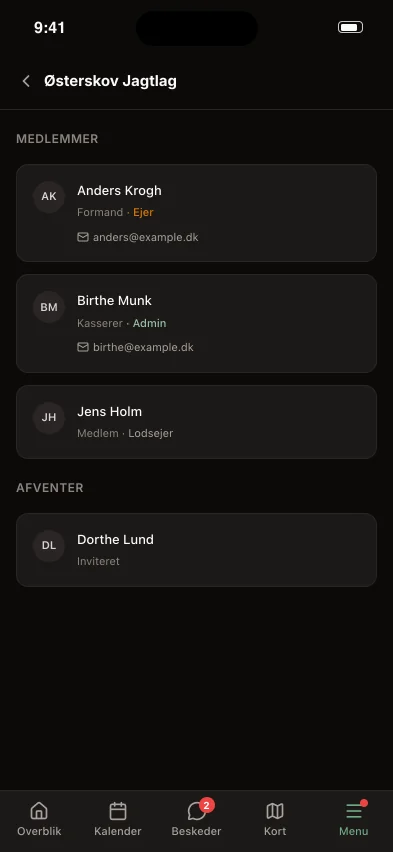Tap the envelope icon beside birthe@example.dk
393x852 pixels.
pos(83,347)
